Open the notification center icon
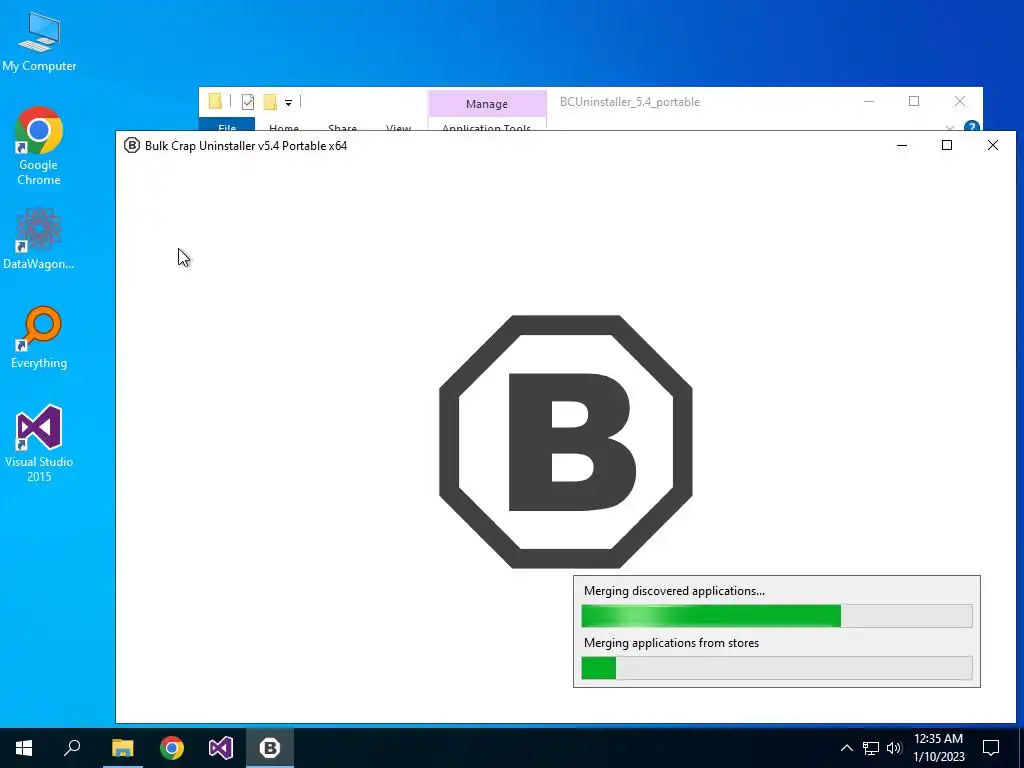 (x=991, y=748)
